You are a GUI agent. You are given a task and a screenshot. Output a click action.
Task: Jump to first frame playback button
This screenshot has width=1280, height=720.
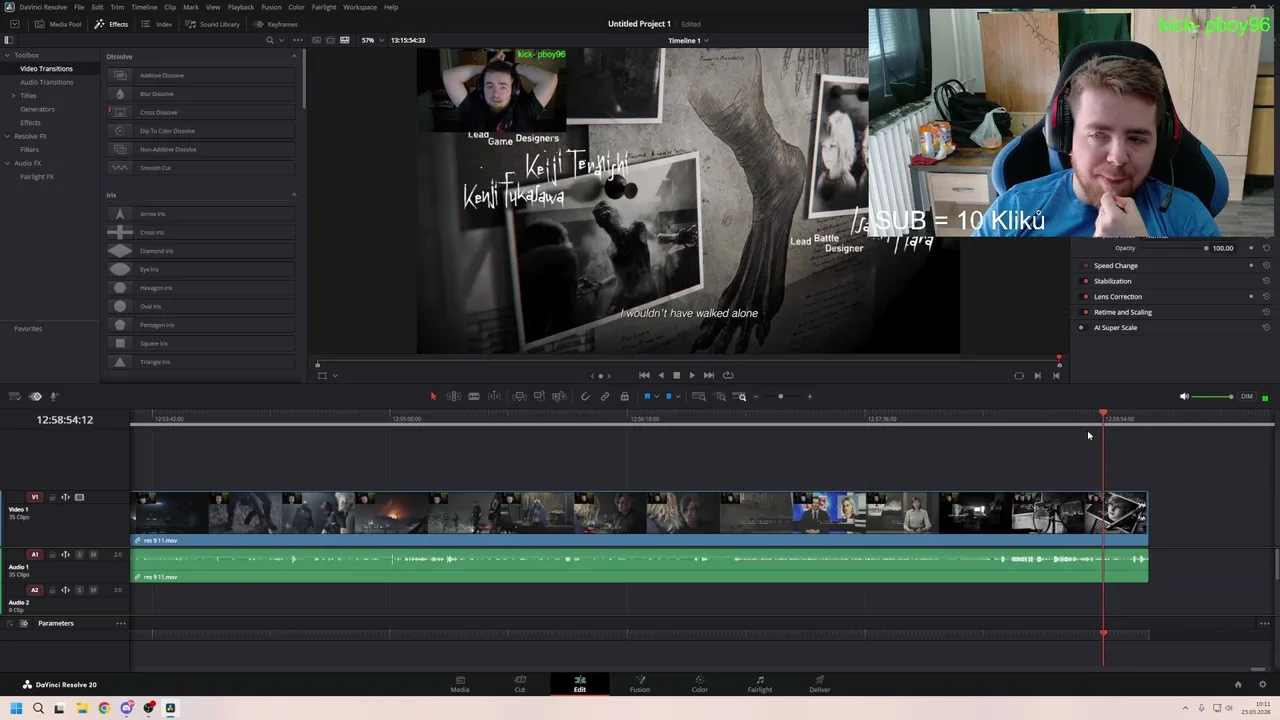tap(644, 376)
